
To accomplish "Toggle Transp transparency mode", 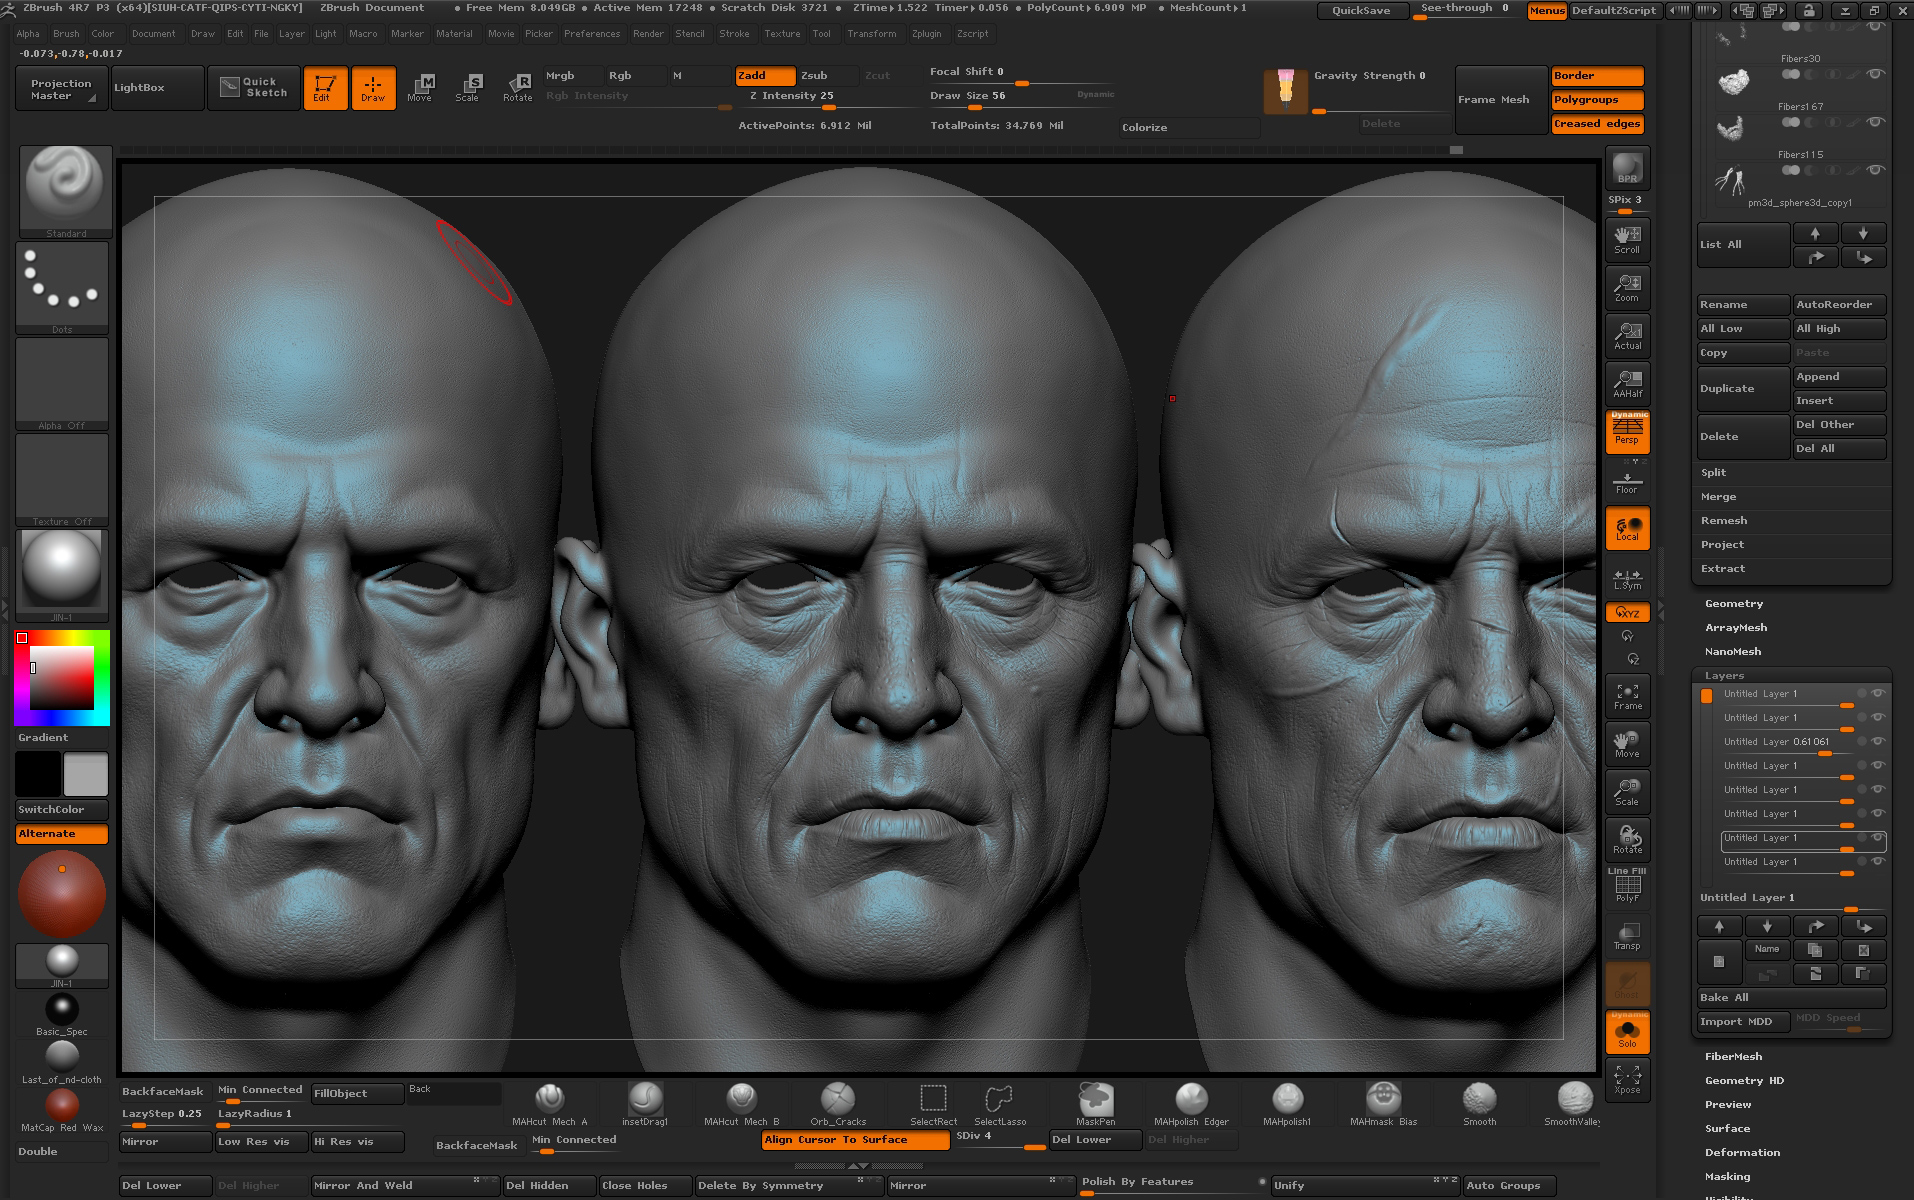I will pos(1627,936).
